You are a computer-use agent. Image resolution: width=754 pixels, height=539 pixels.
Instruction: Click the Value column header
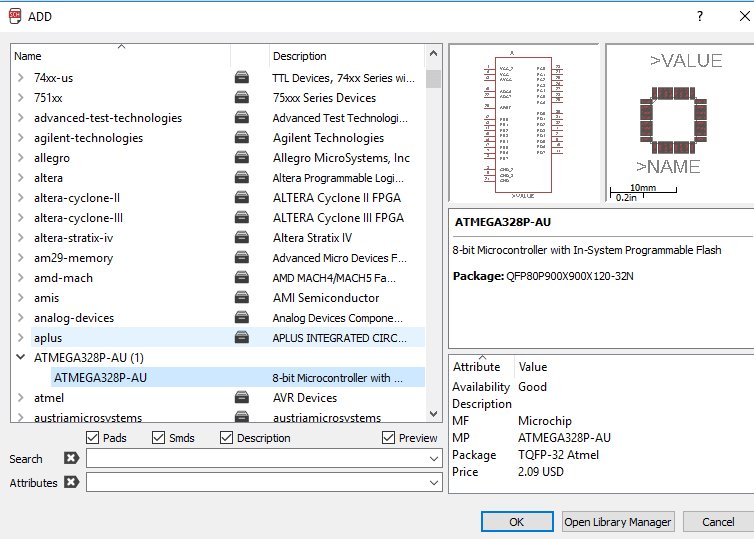coord(533,367)
